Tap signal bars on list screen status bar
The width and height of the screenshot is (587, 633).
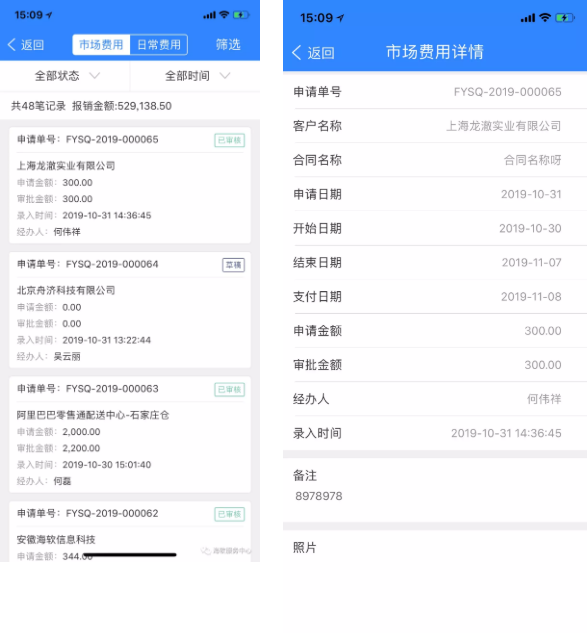[209, 15]
